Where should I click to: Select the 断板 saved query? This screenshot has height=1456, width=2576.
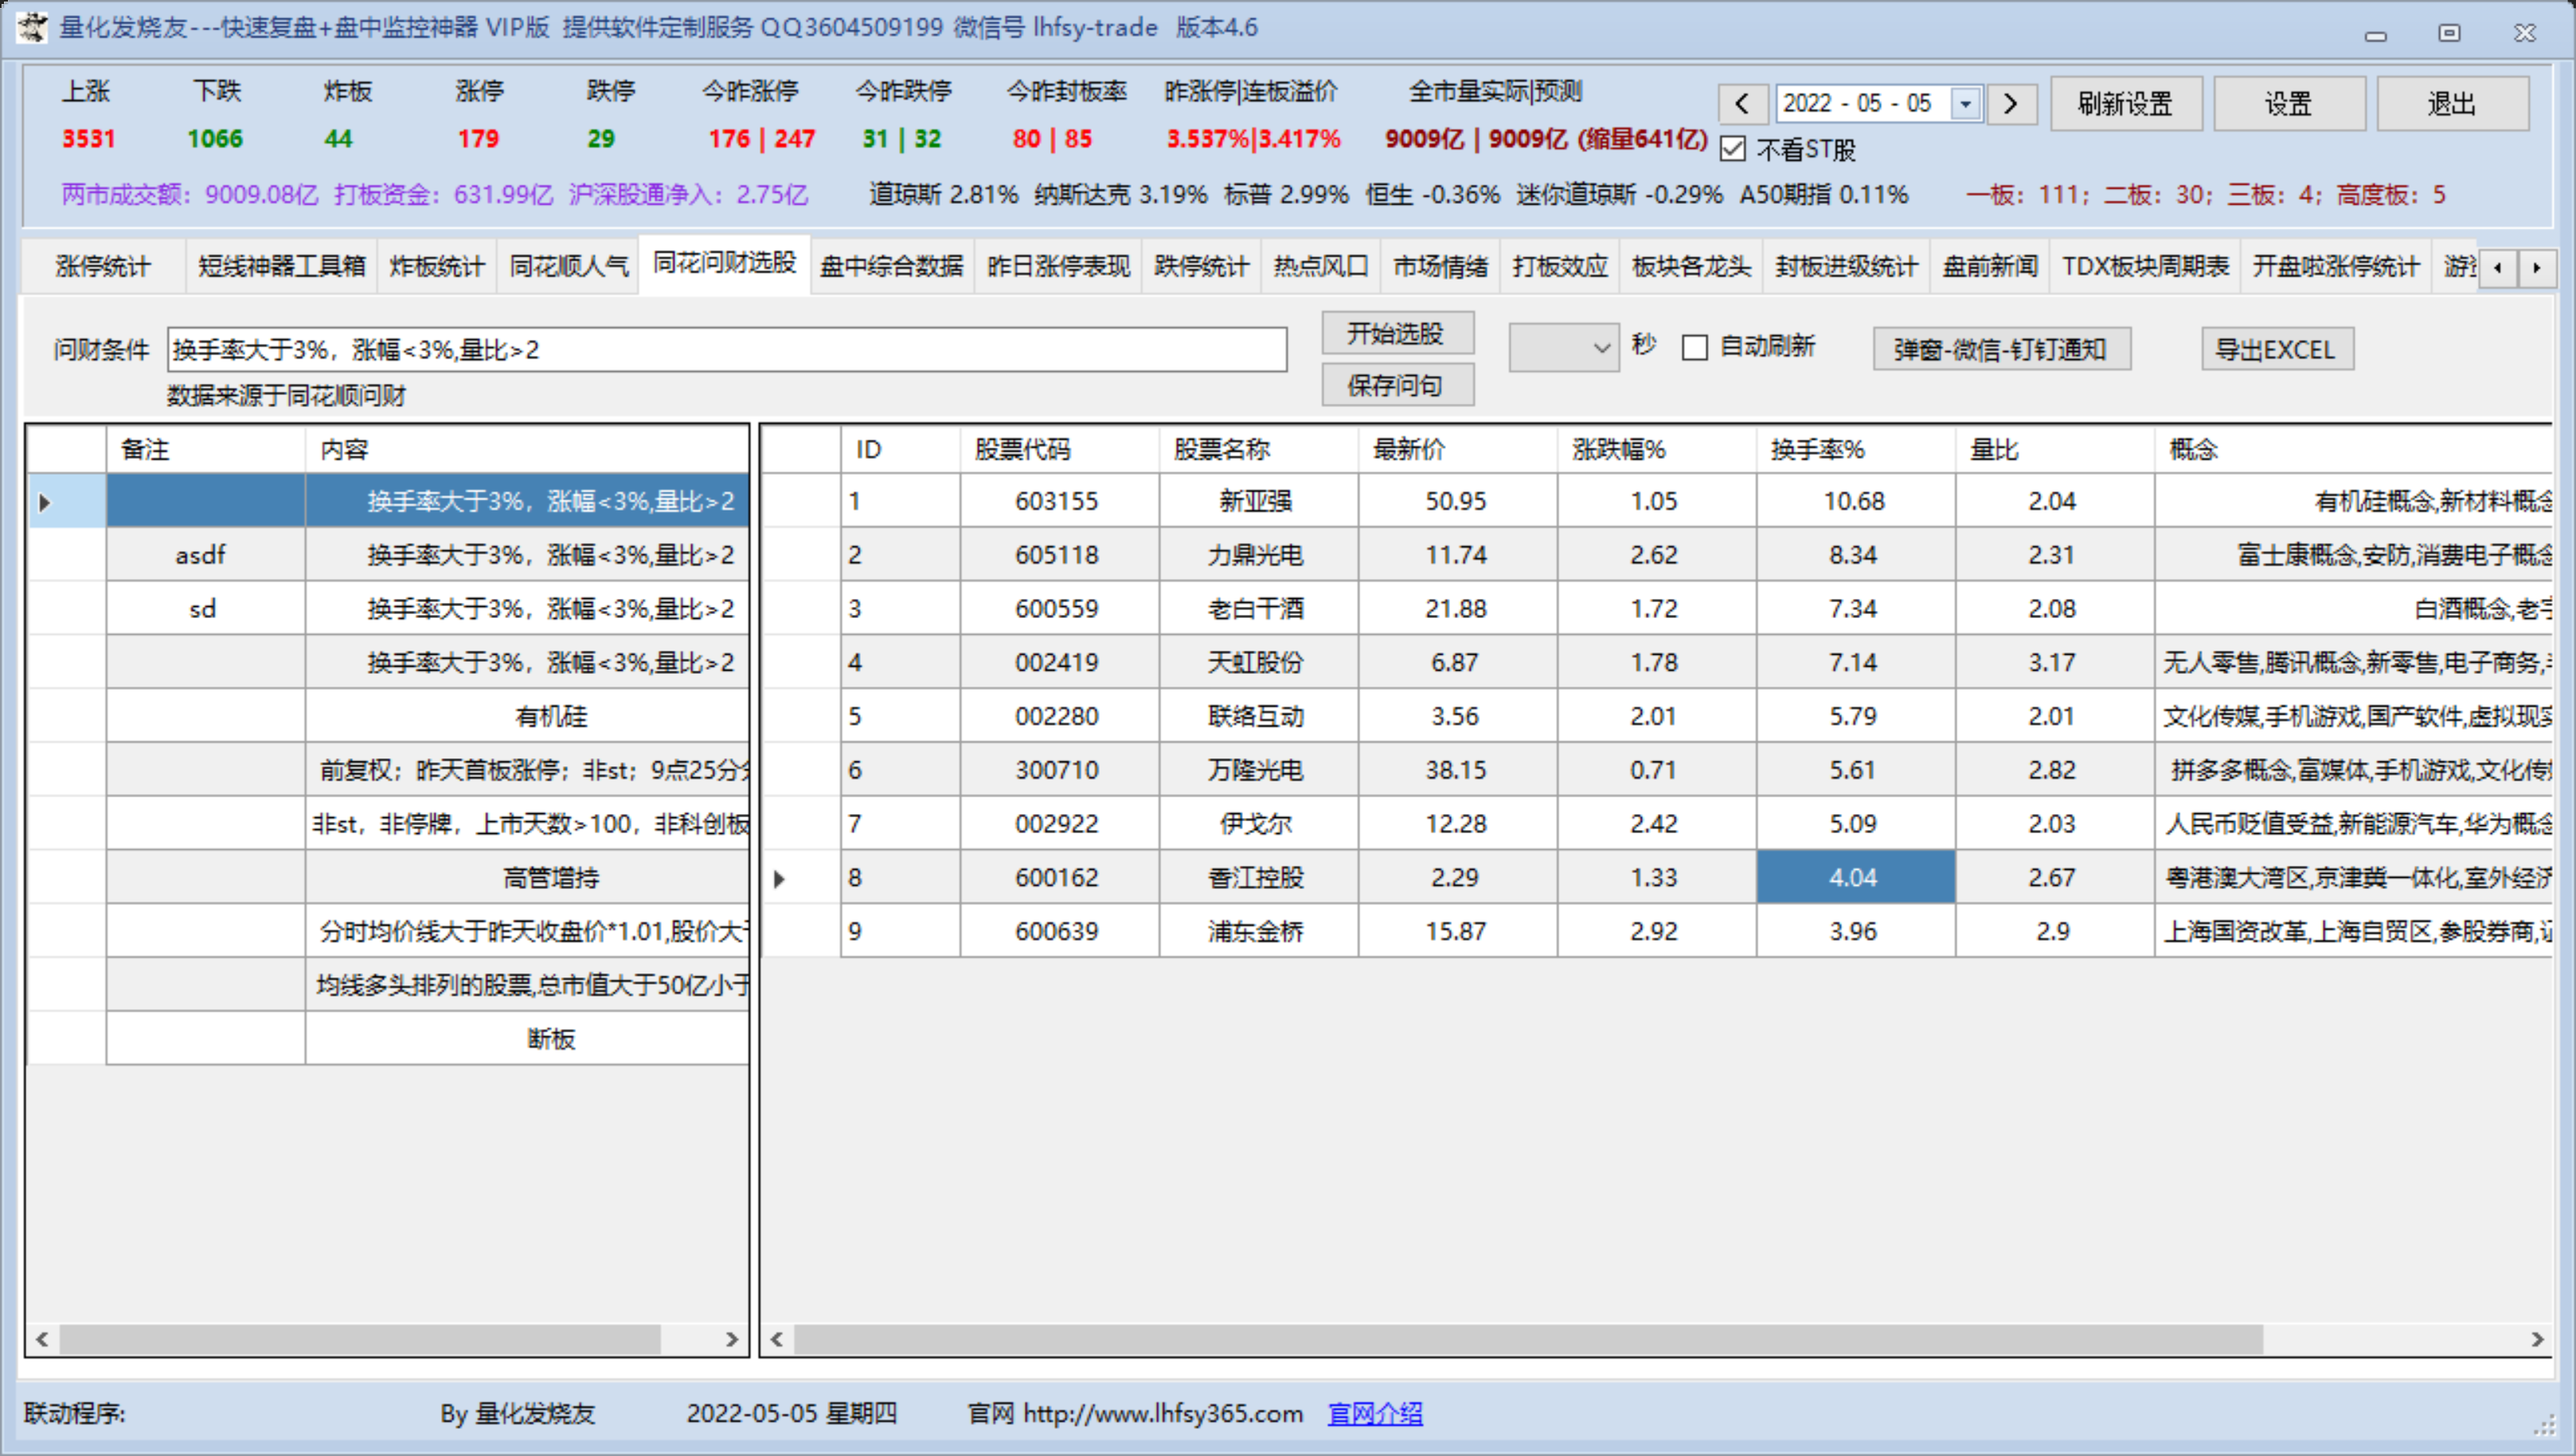(551, 1039)
